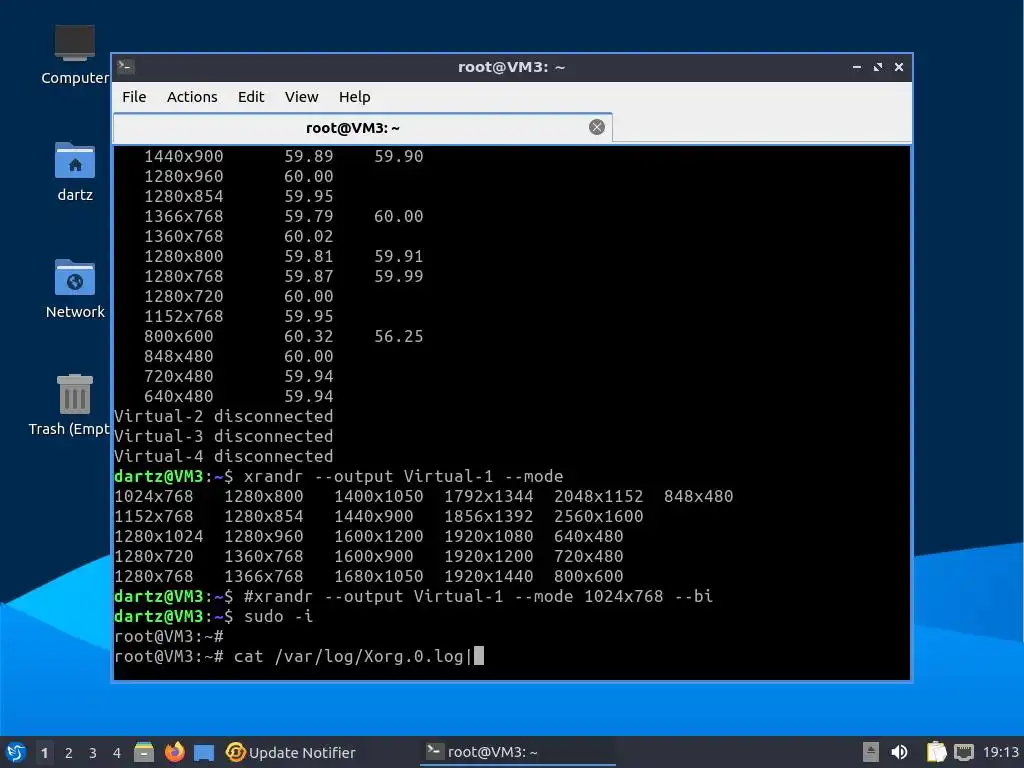Open the Network desktop icon
The width and height of the screenshot is (1024, 768).
tap(74, 288)
